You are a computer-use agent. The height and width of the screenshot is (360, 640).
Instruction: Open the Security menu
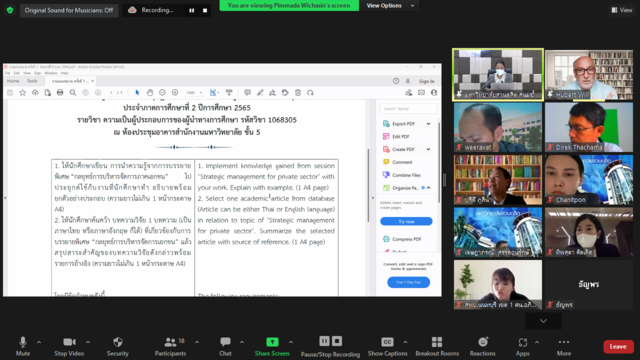[118, 347]
